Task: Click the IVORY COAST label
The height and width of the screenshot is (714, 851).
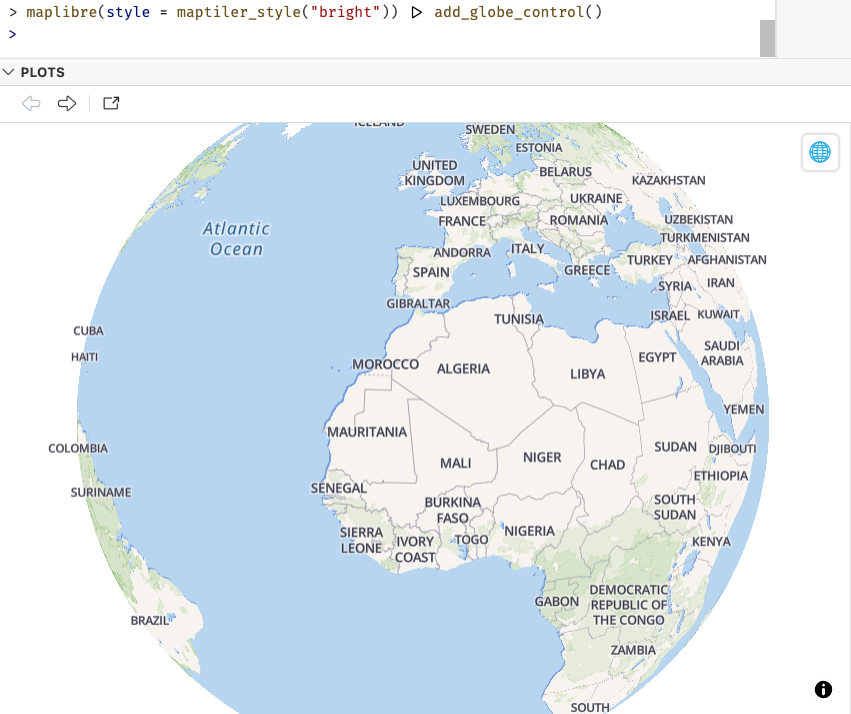Action: [415, 550]
